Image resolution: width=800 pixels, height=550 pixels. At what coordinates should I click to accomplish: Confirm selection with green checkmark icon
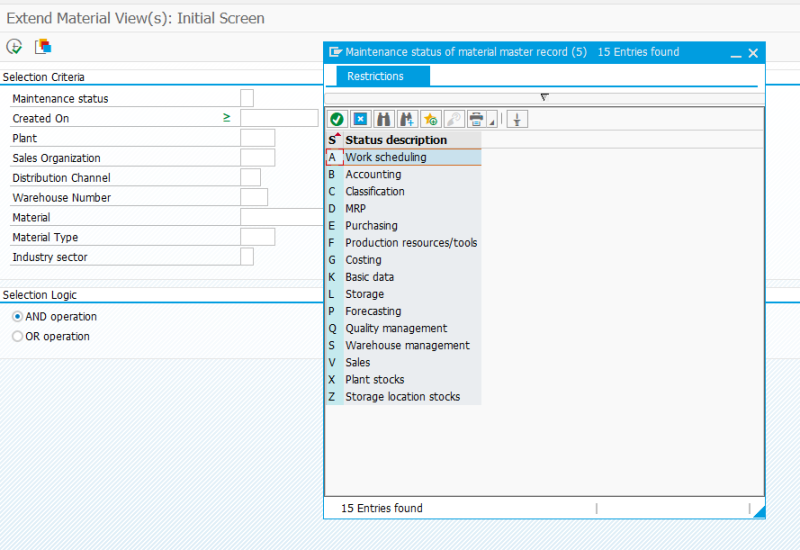point(337,119)
